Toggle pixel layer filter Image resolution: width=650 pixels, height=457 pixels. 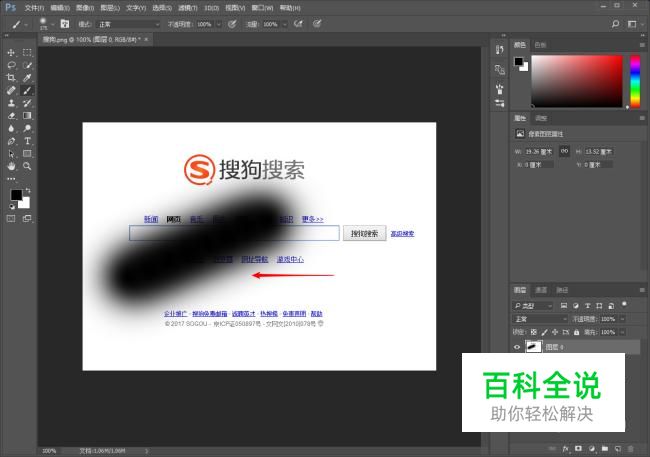click(x=564, y=306)
